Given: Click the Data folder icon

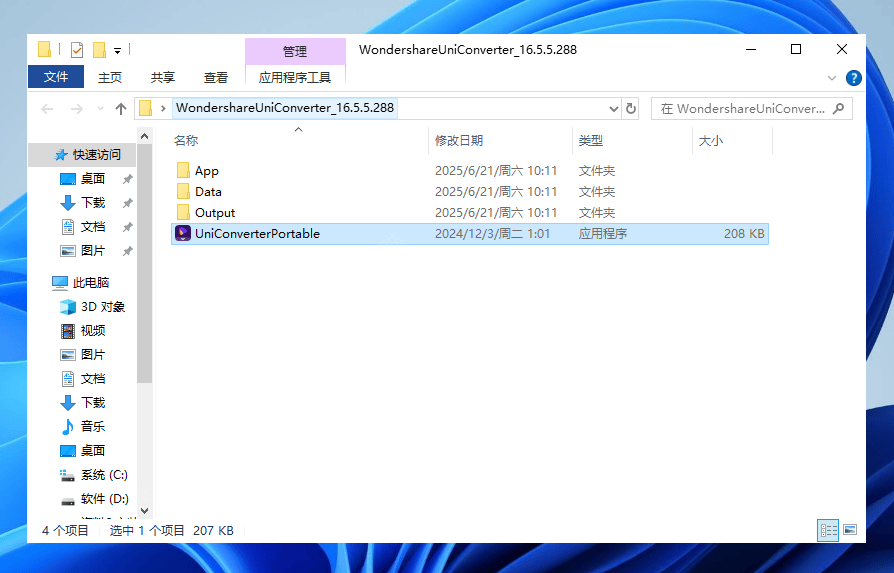Looking at the screenshot, I should tap(183, 192).
